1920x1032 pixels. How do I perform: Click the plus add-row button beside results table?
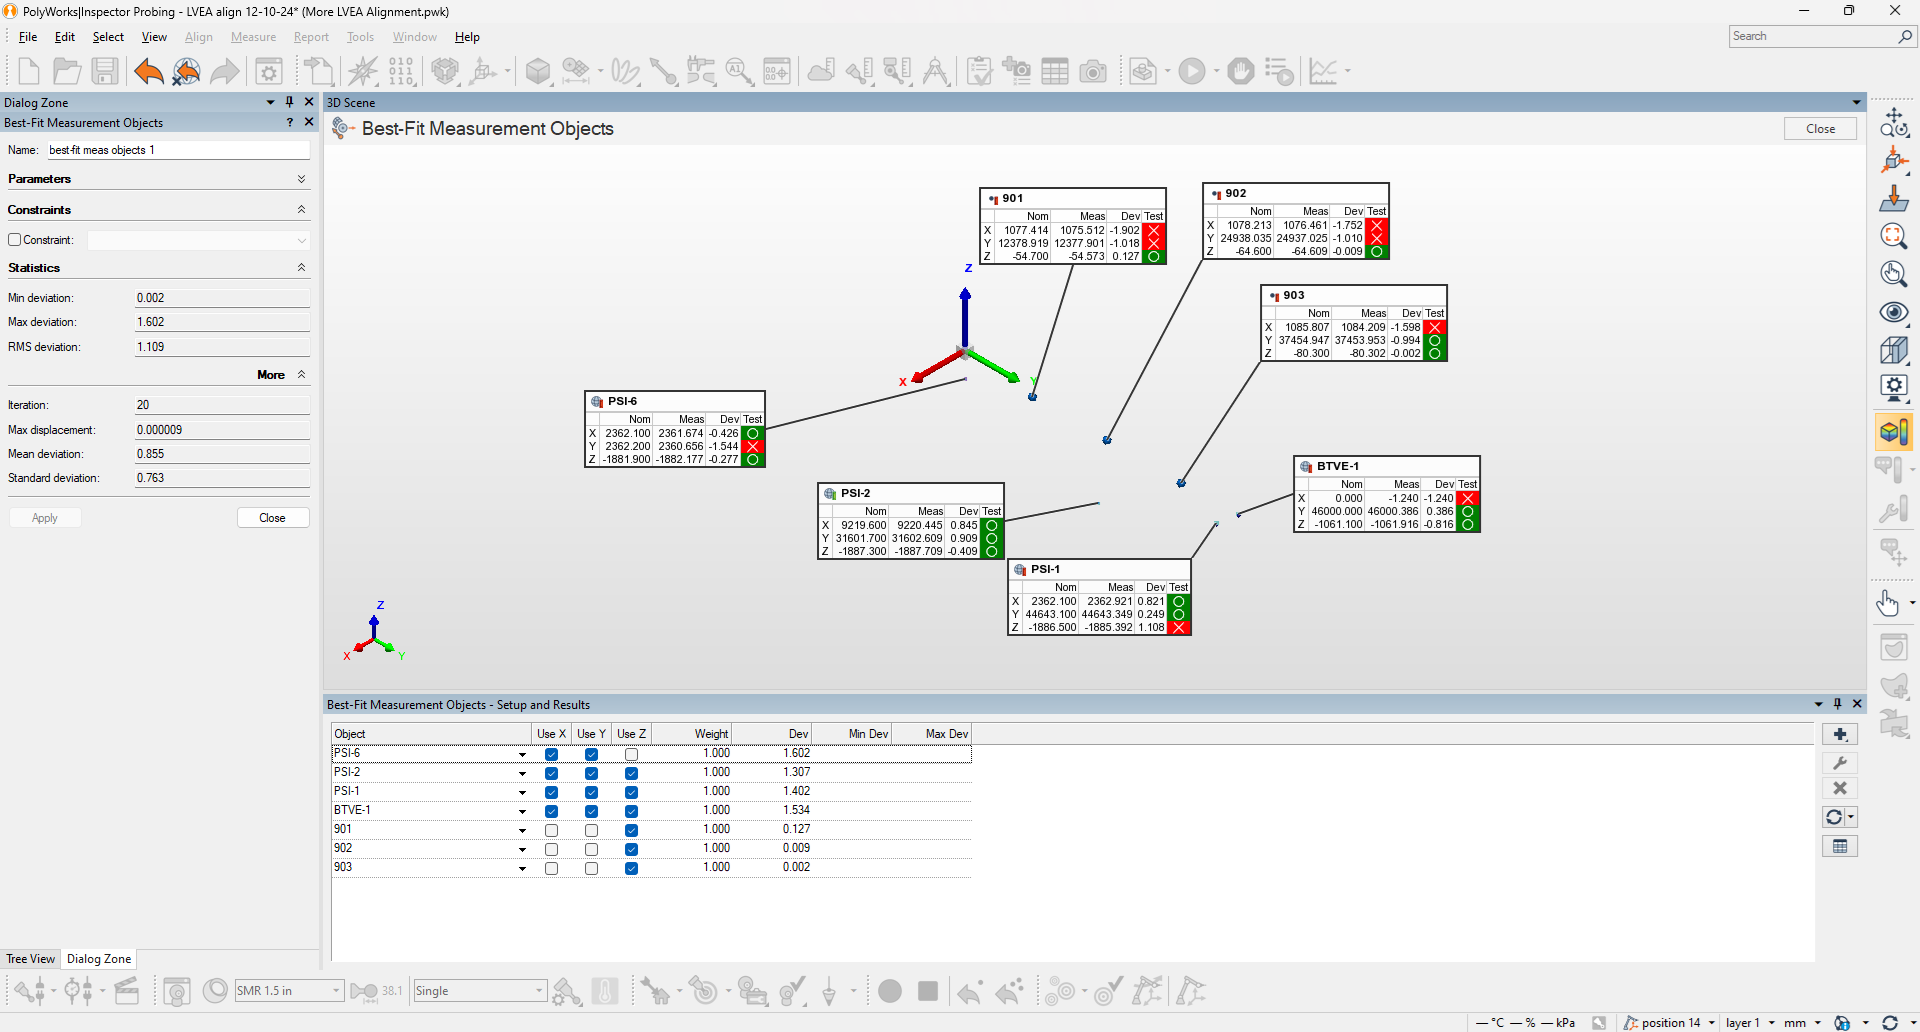pos(1840,734)
